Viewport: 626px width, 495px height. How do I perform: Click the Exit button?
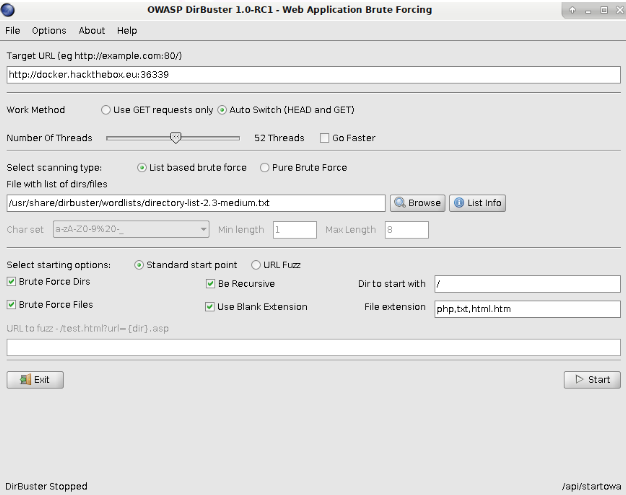[35, 380]
